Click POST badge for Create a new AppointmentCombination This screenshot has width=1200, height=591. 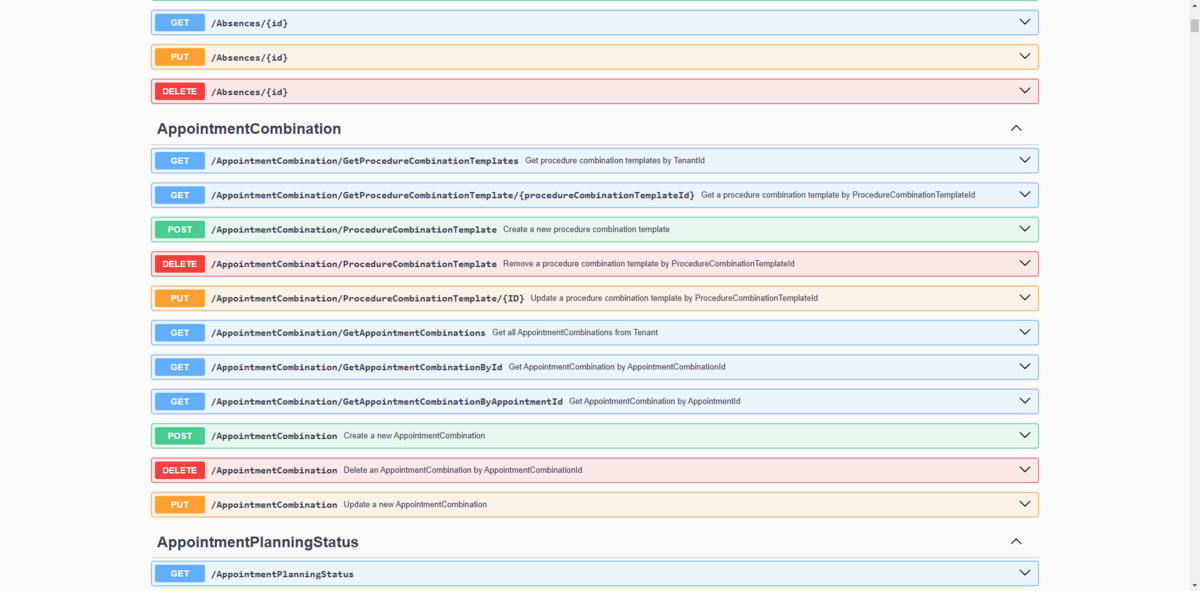(180, 436)
